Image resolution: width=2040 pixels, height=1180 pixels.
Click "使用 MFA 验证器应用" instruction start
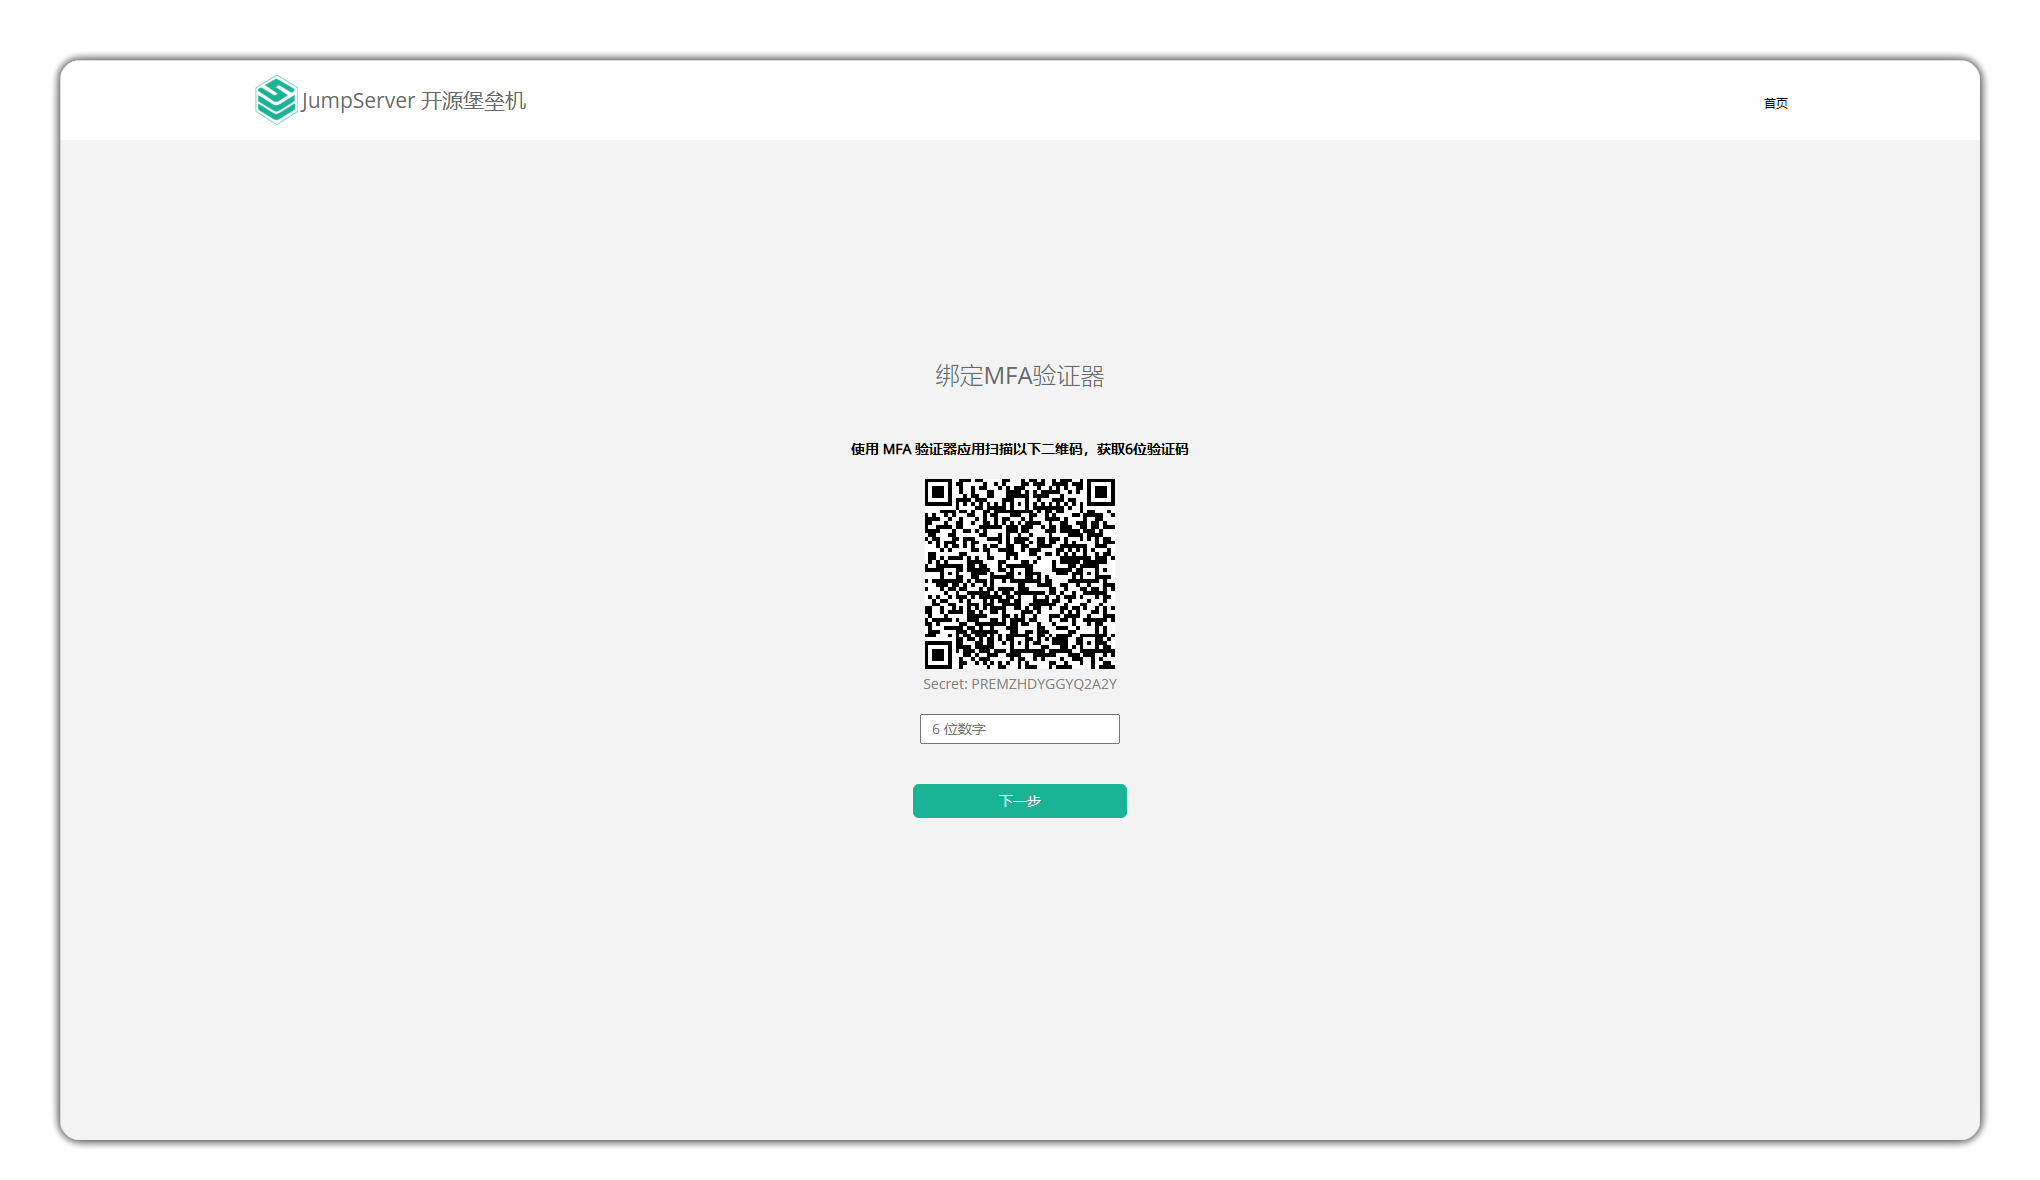point(918,449)
